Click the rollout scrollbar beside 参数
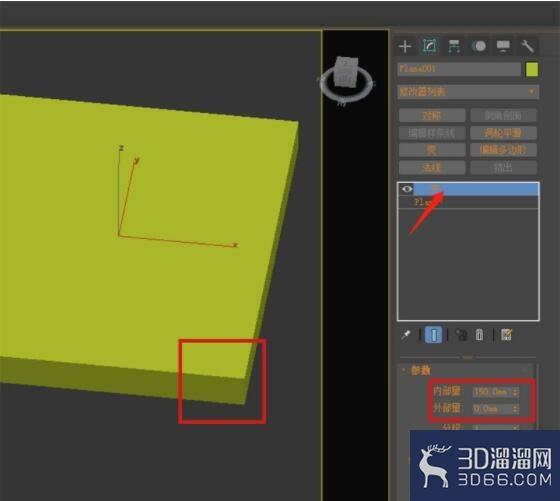 pyautogui.click(x=538, y=396)
